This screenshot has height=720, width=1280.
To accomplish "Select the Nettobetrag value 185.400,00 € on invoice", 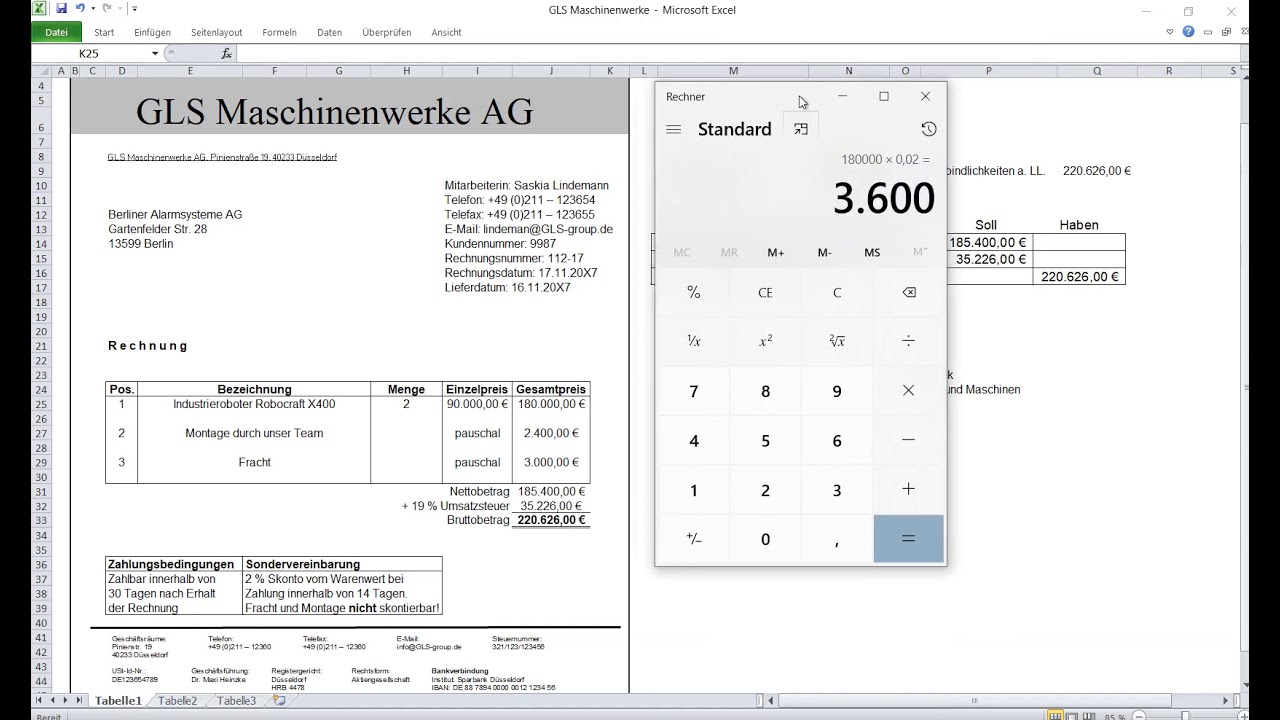I will (551, 491).
